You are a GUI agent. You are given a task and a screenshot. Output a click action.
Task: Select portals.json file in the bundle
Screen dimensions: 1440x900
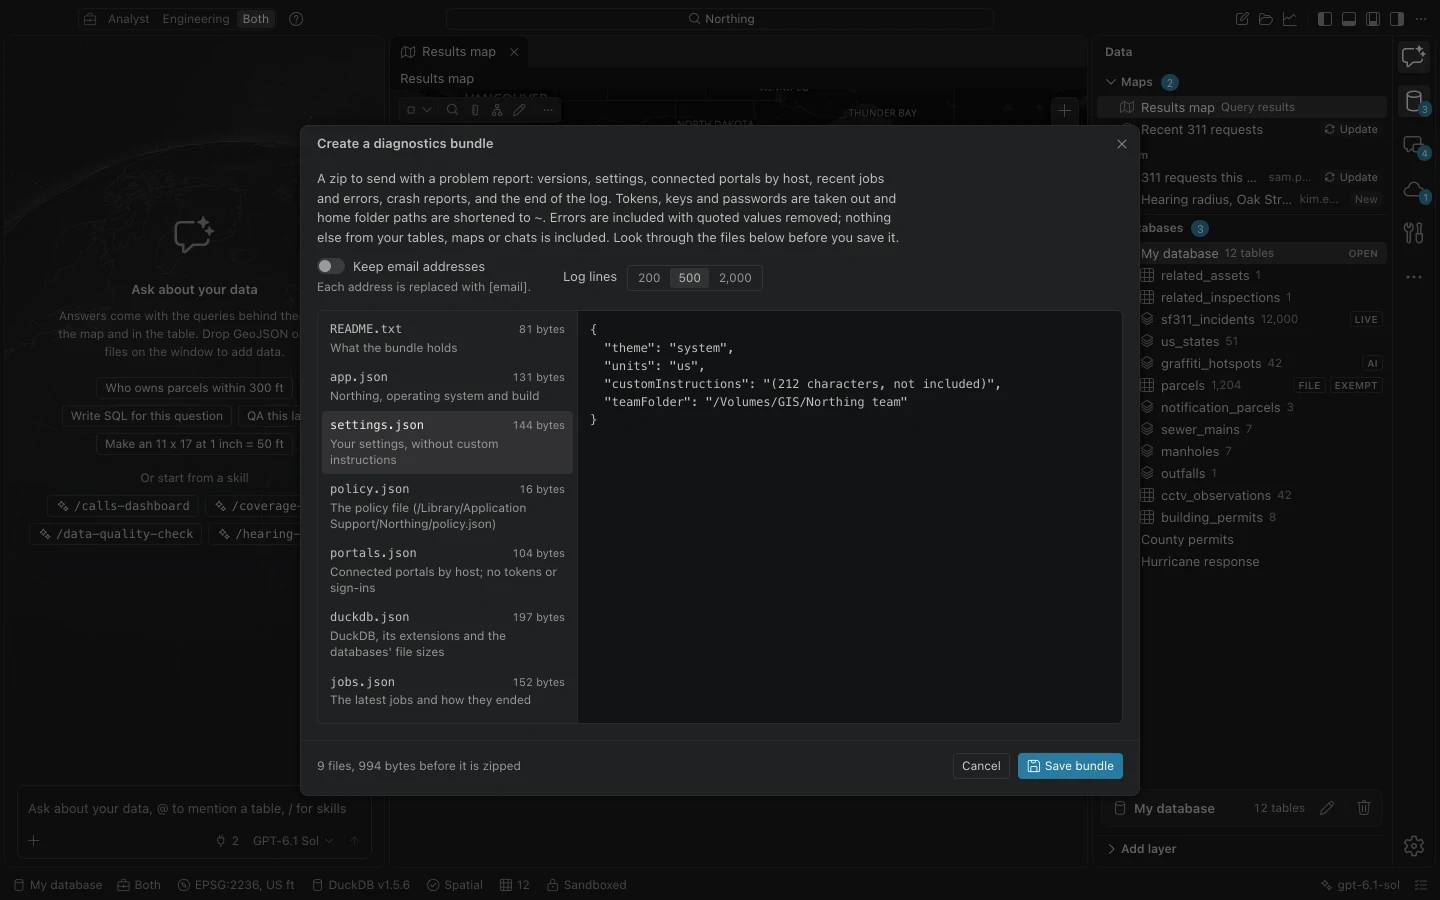coord(447,571)
